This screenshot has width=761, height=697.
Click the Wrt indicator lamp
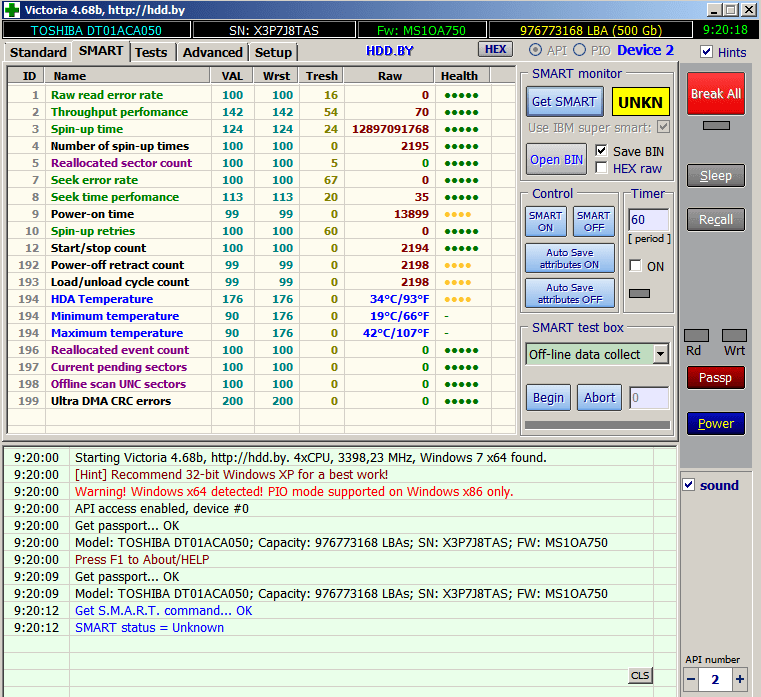[734, 335]
